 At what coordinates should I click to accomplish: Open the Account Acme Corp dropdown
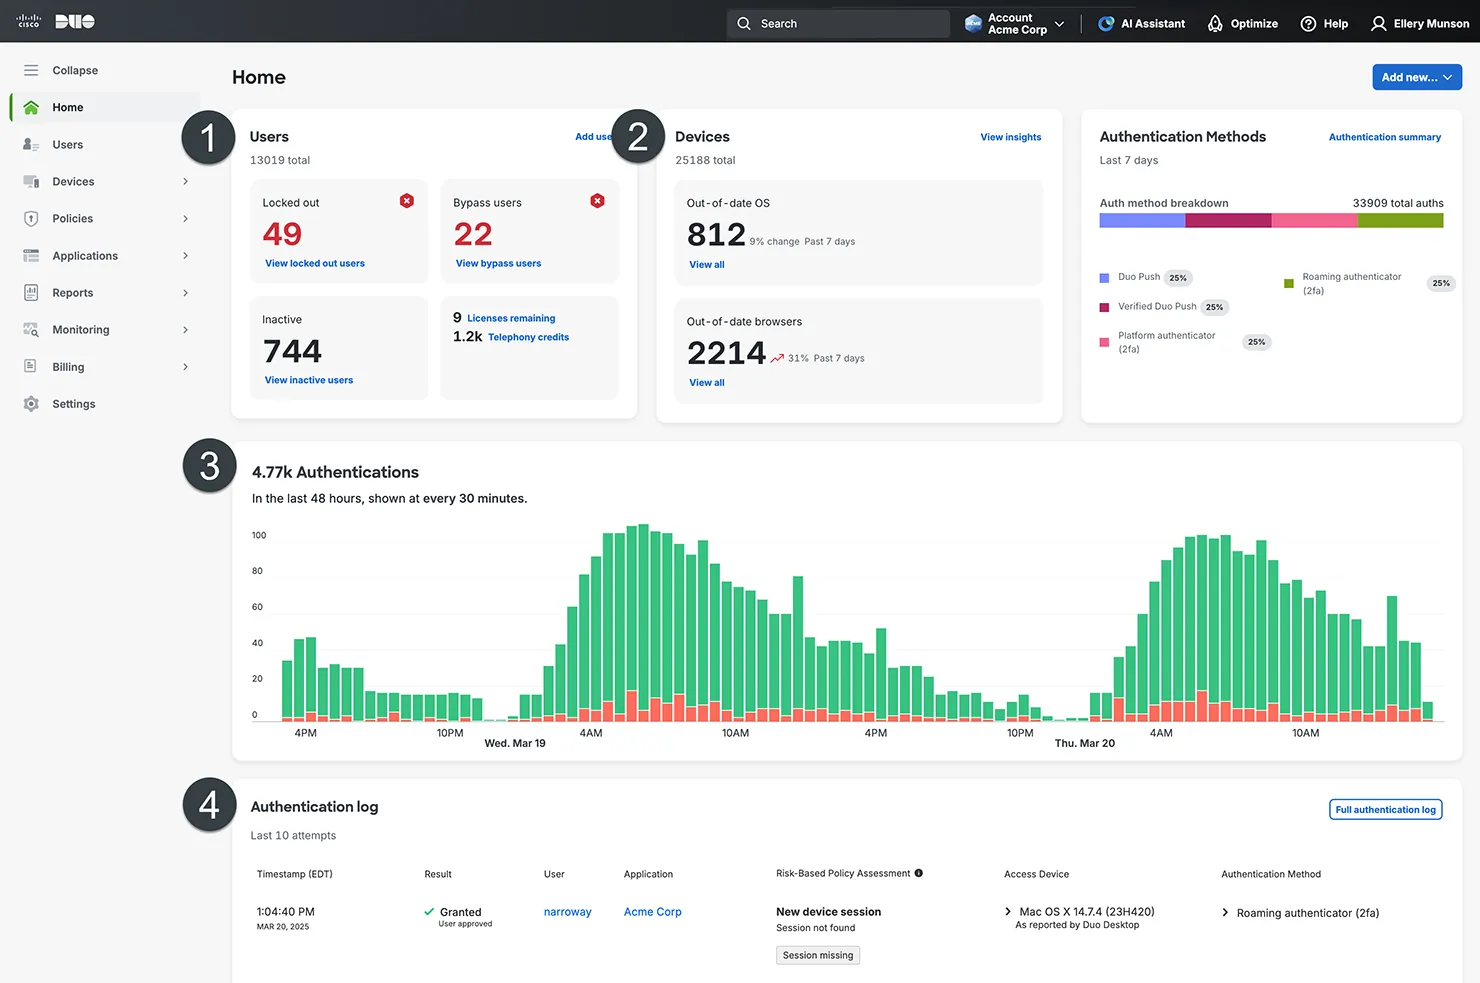[1013, 23]
